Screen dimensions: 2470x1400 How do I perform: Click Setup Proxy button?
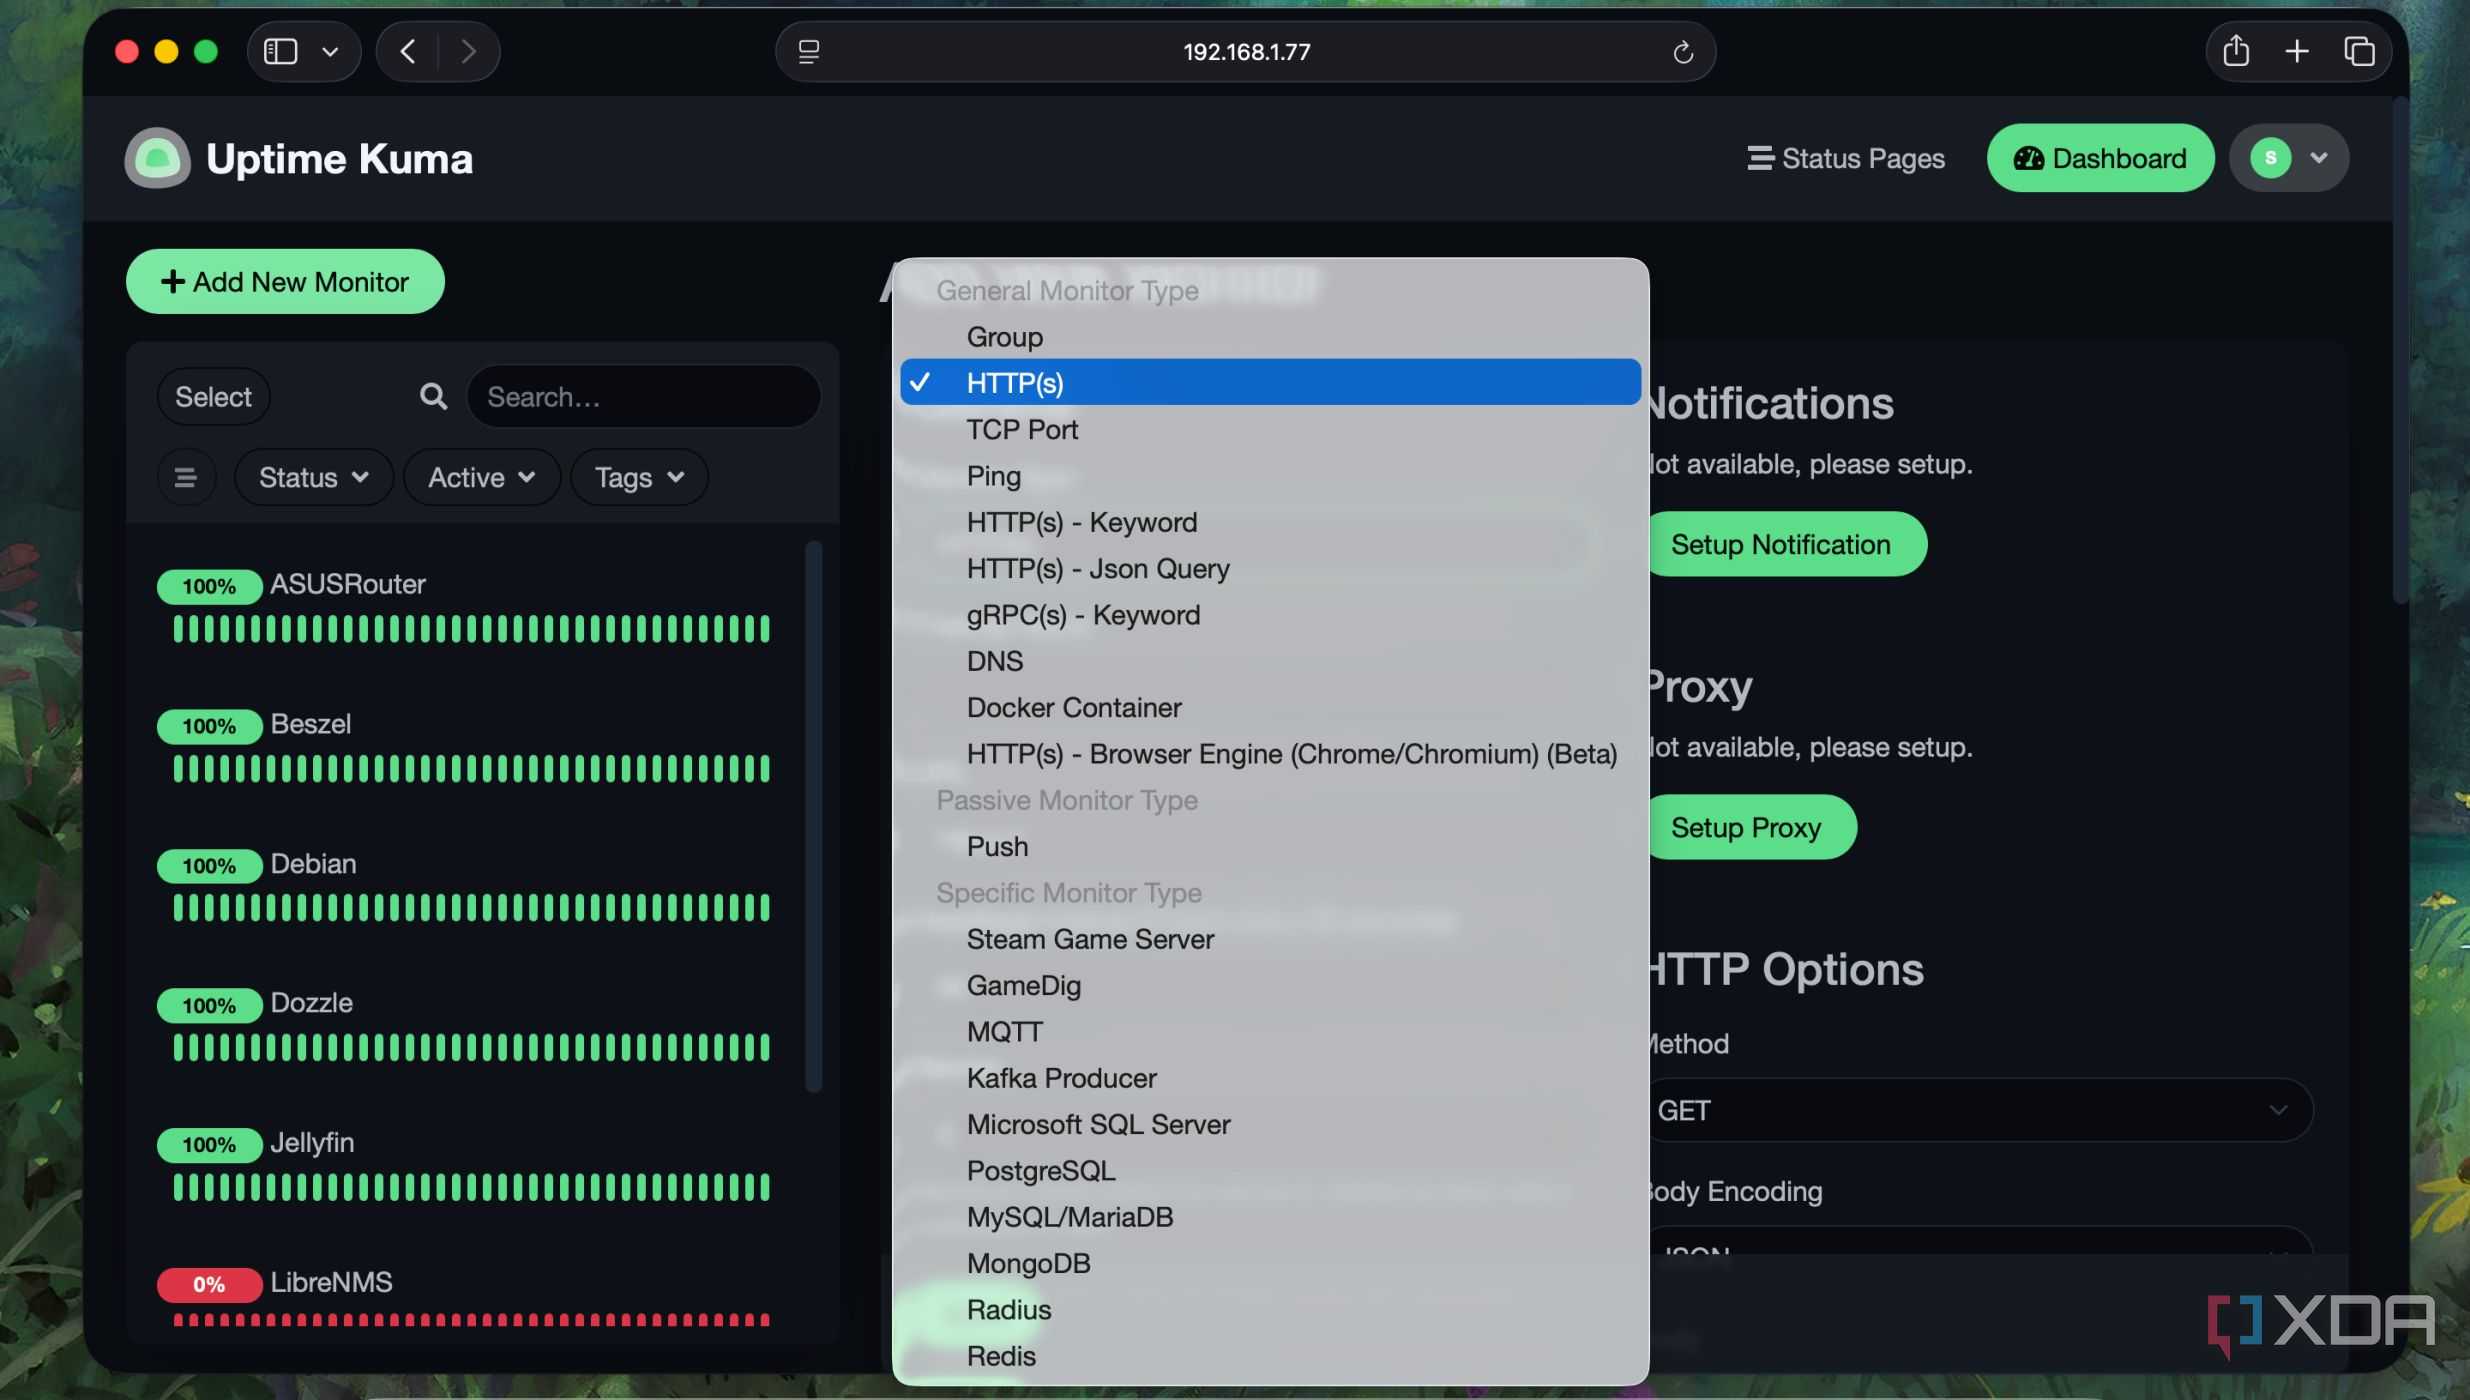pos(1751,827)
